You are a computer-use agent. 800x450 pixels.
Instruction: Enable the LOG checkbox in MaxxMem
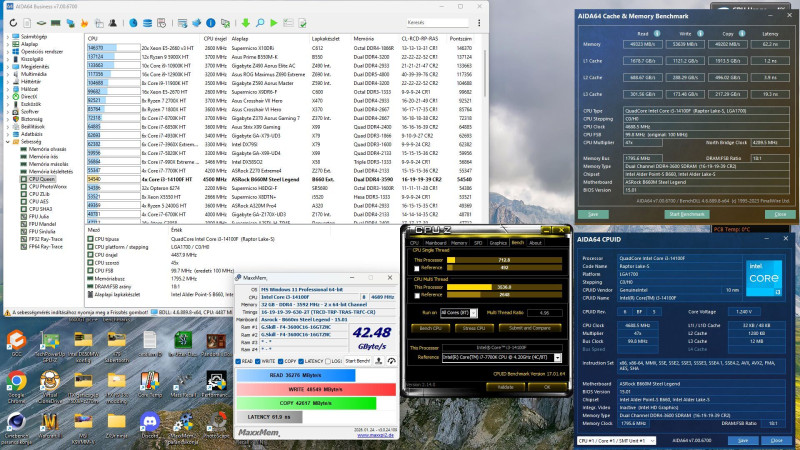point(328,361)
